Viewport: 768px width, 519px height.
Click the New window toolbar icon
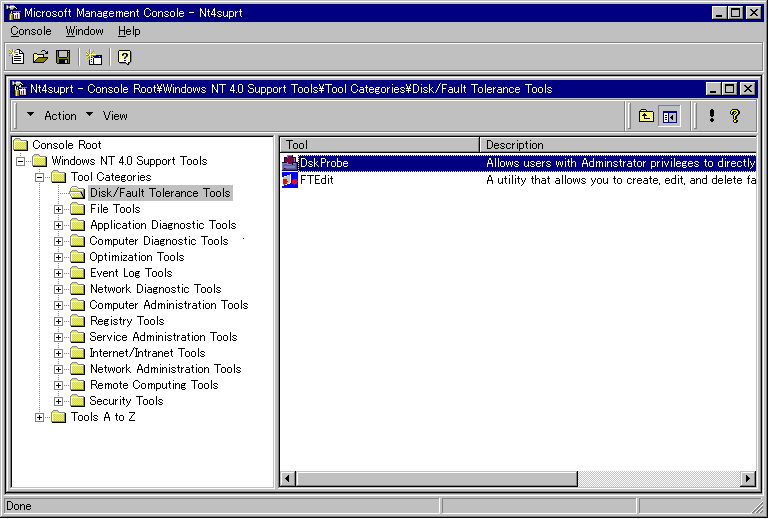(x=94, y=57)
